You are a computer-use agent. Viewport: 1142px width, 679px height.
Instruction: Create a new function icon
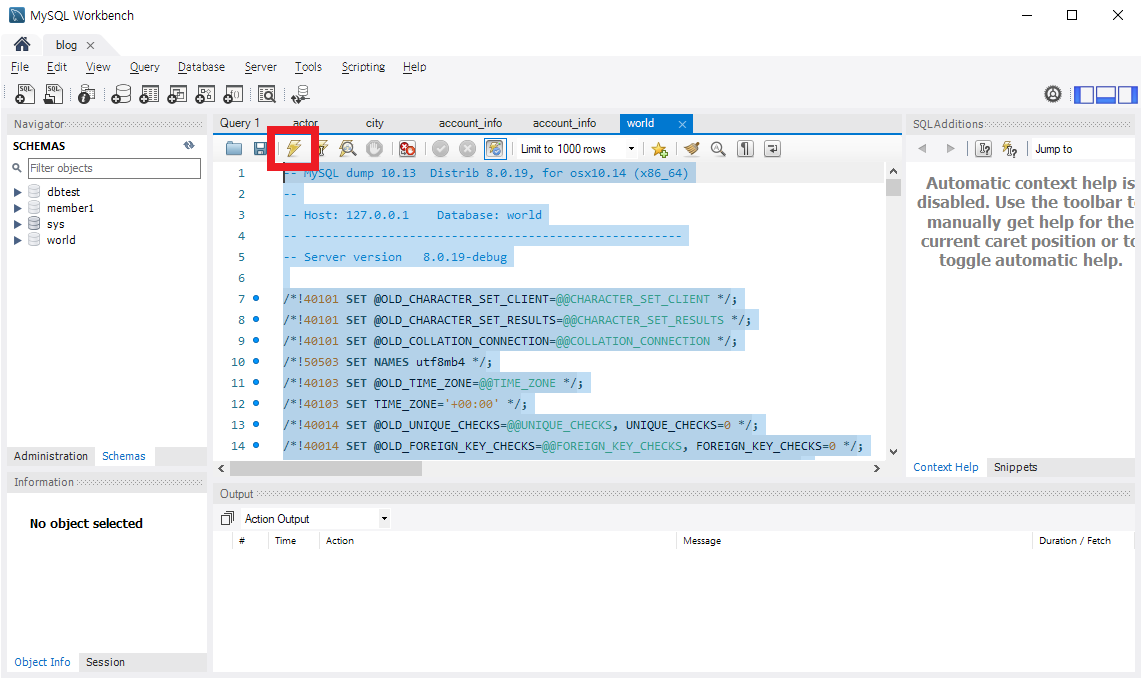(x=233, y=94)
